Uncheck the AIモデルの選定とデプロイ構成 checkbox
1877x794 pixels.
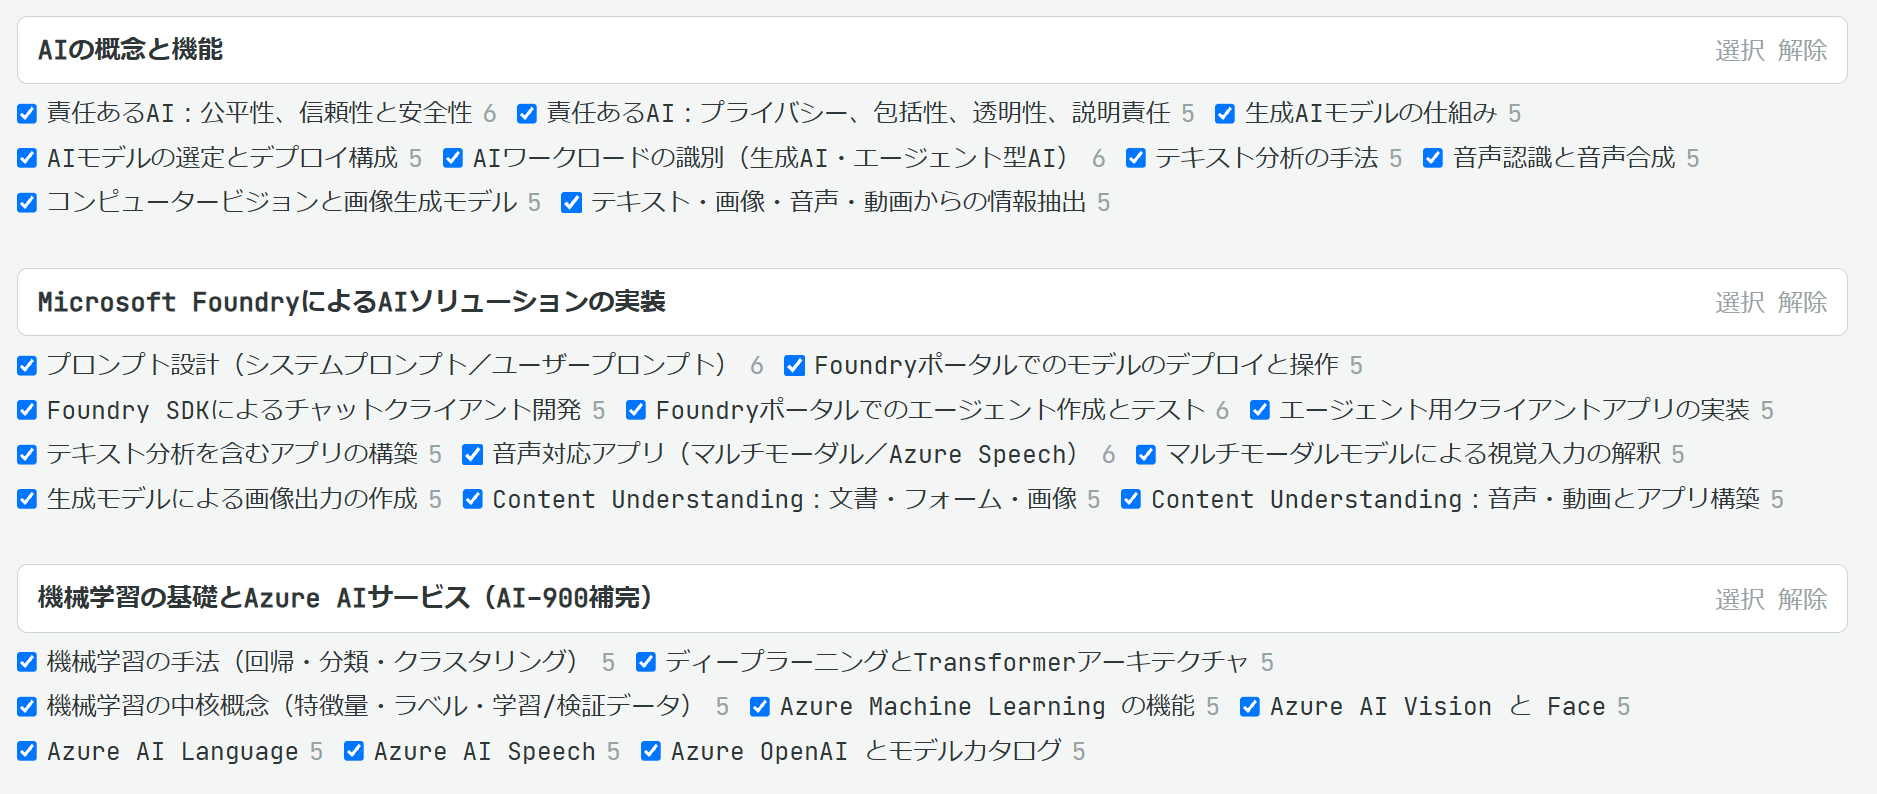(x=27, y=158)
